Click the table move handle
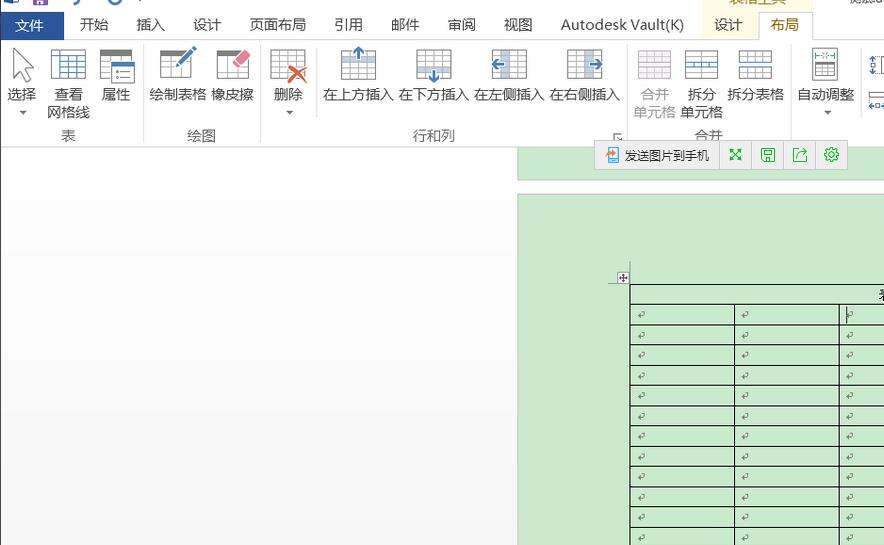The width and height of the screenshot is (884, 545). 622,278
